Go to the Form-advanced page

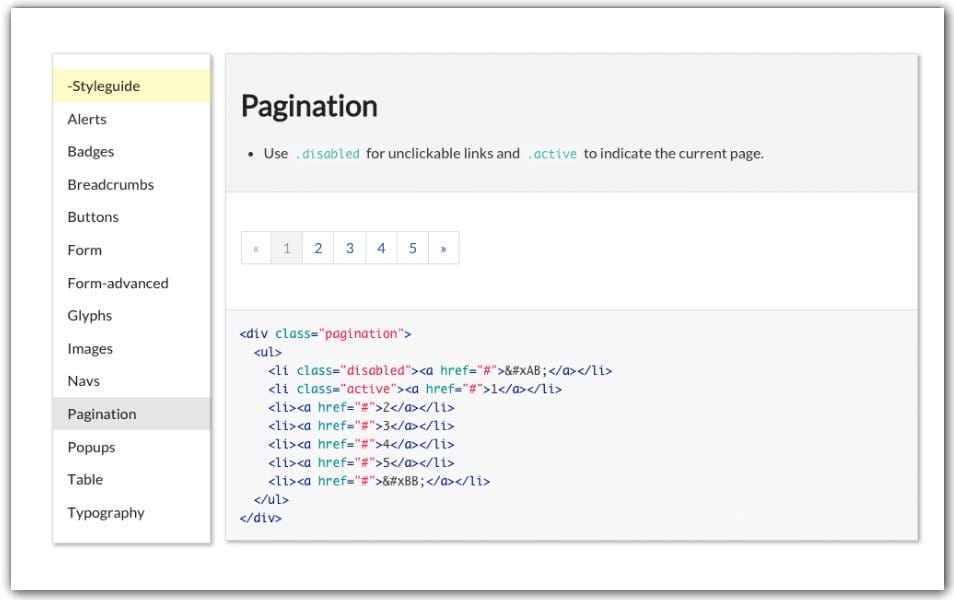tap(118, 283)
